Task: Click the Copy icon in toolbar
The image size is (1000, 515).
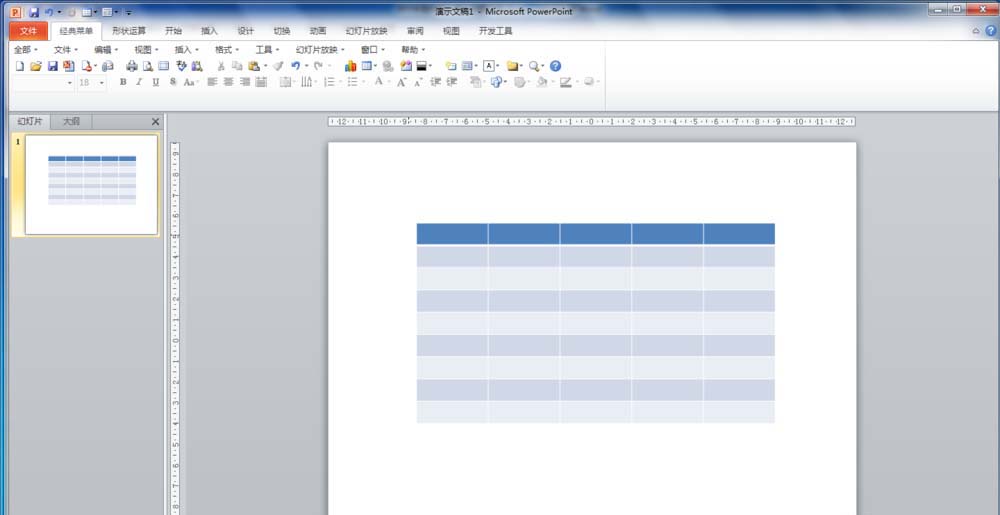Action: pos(237,66)
